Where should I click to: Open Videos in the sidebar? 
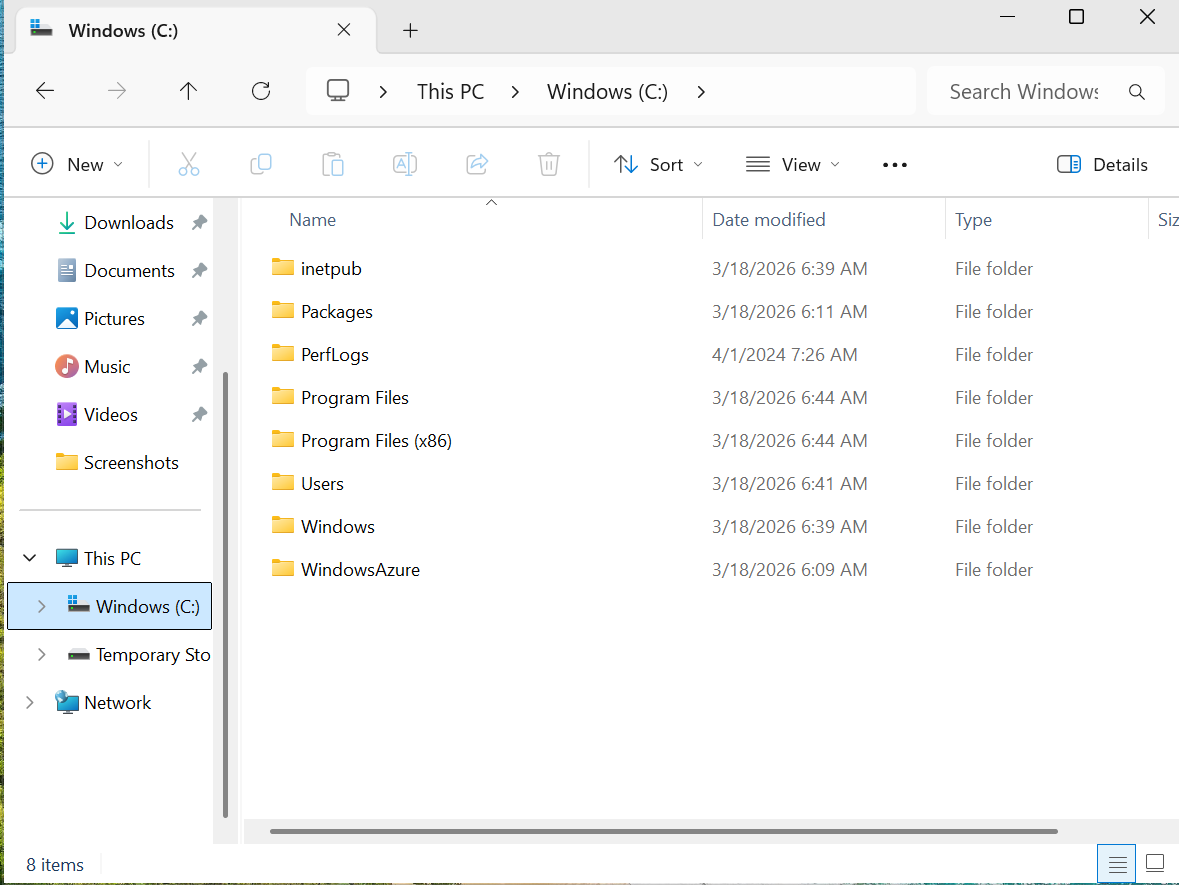coord(111,414)
